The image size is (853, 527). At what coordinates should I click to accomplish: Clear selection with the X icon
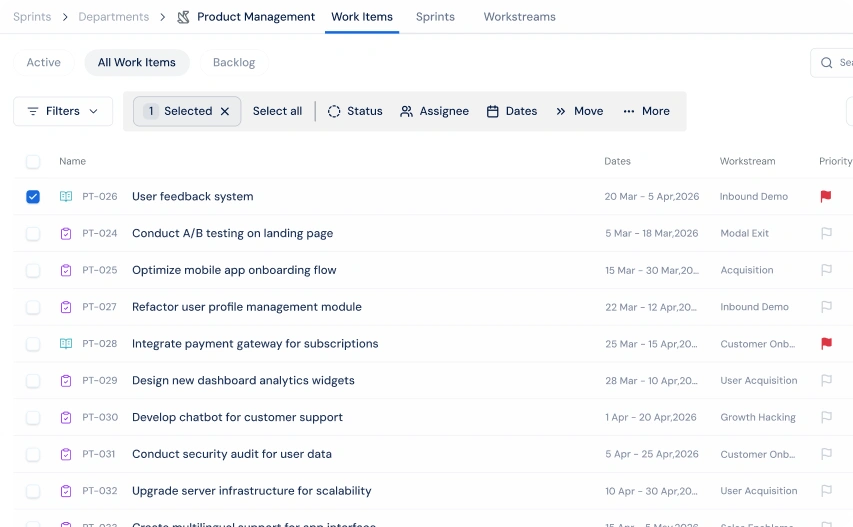(x=225, y=111)
